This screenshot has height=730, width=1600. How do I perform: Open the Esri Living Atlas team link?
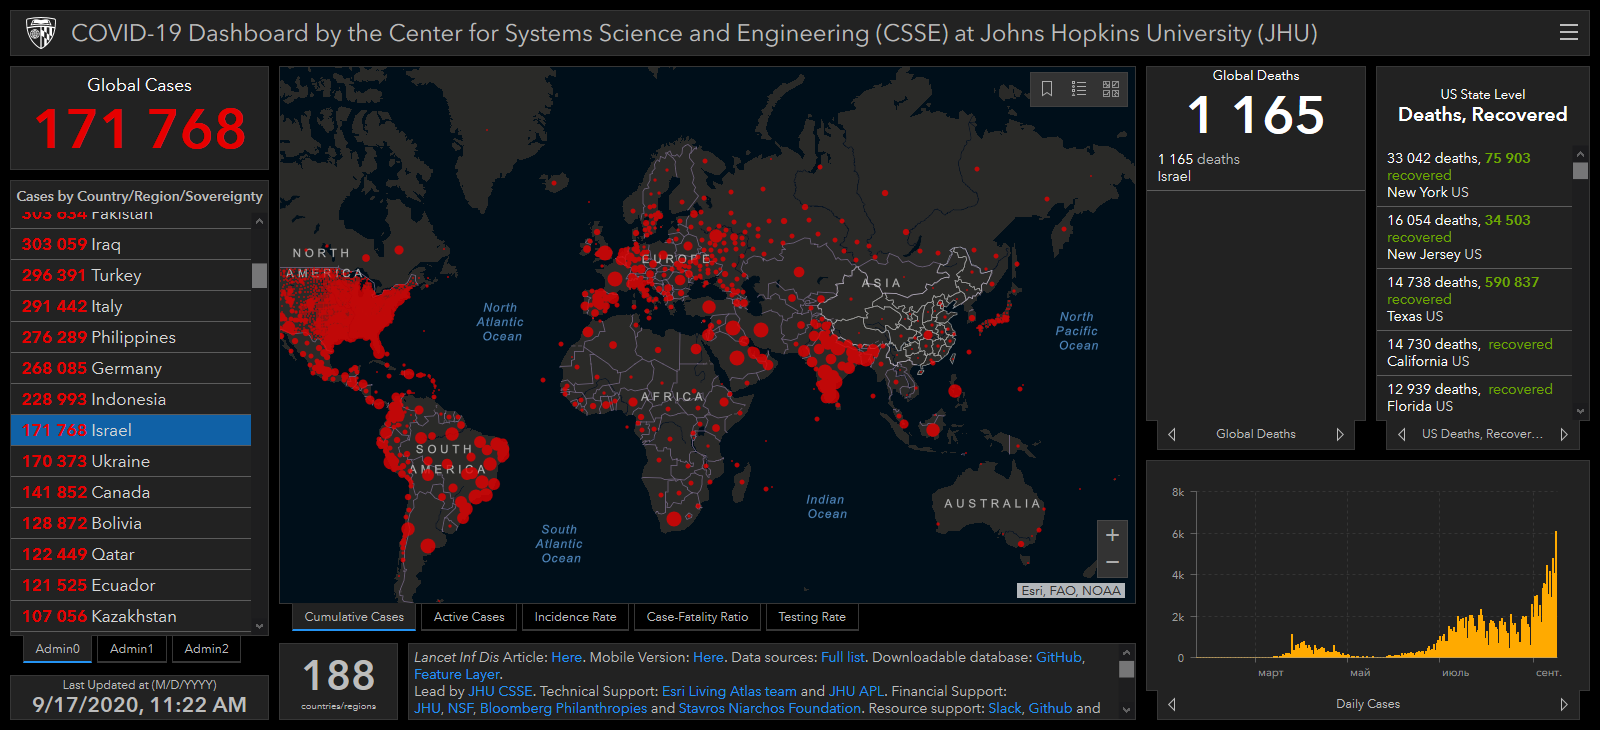pos(729,691)
